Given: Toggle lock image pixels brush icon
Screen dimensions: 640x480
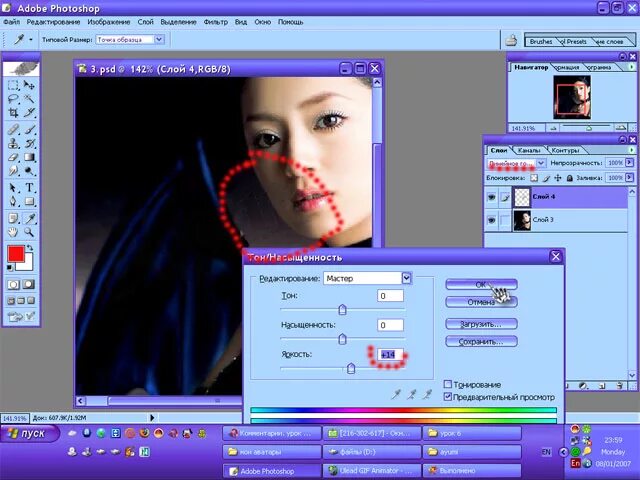Looking at the screenshot, I should [x=546, y=178].
